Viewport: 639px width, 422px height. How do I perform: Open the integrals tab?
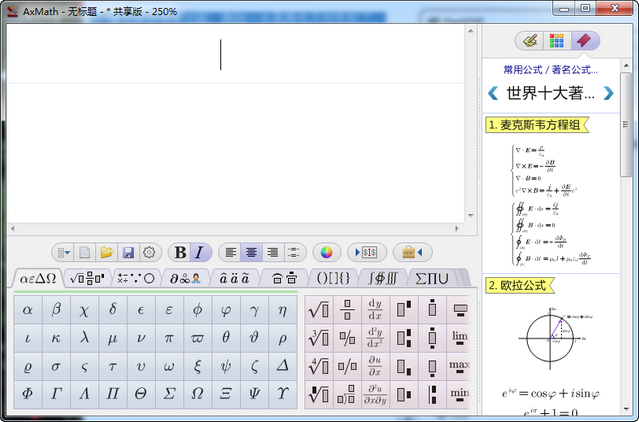coord(383,278)
